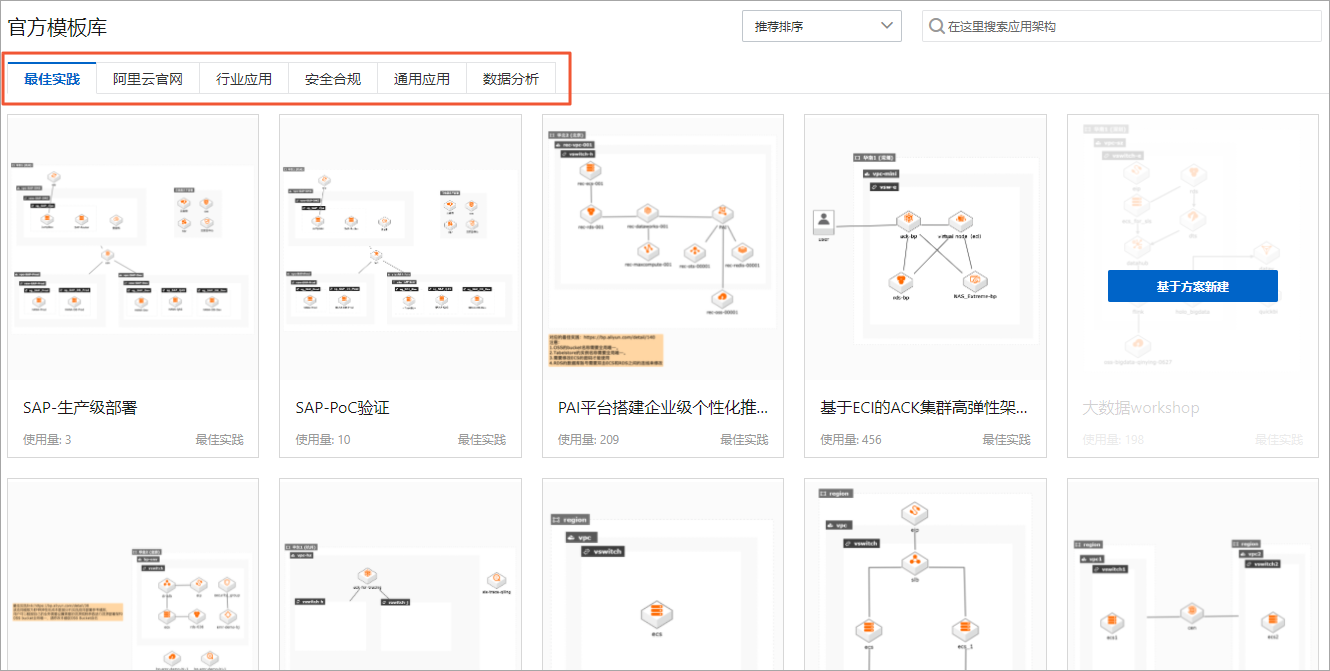Open the SAP-PoC验证 template title
1330x671 pixels.
point(342,407)
